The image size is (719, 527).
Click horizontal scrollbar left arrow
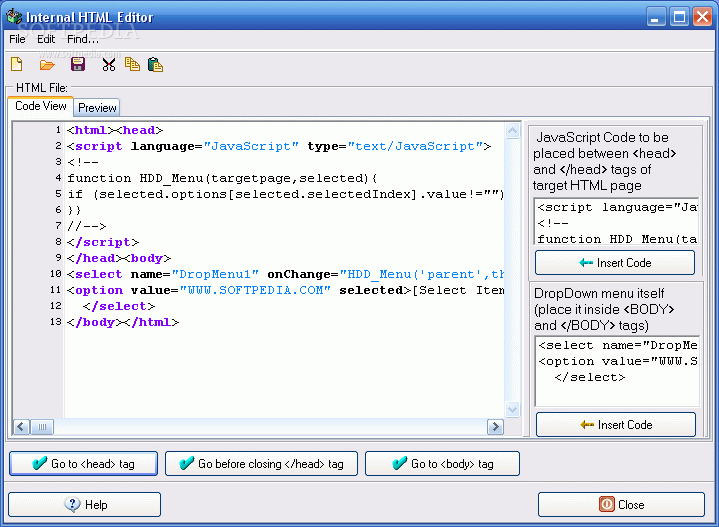pos(21,427)
